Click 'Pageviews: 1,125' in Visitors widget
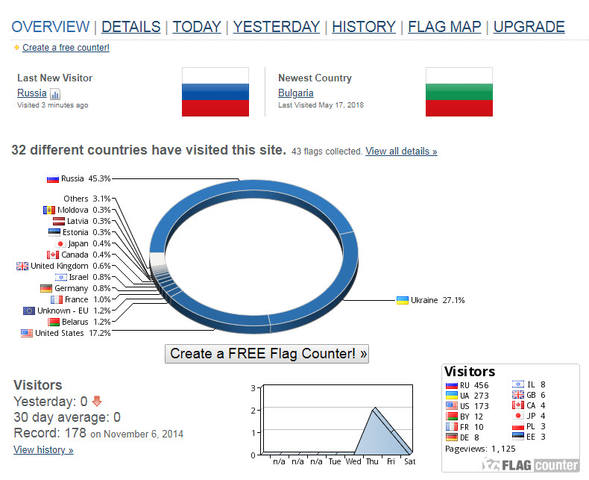The height and width of the screenshot is (480, 589). point(480,449)
